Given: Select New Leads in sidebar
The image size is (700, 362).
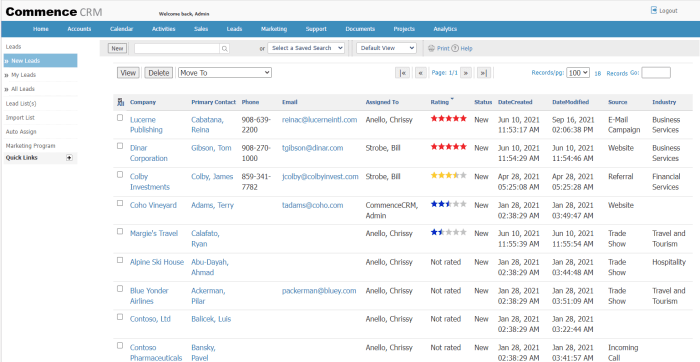Looking at the screenshot, I should tap(41, 61).
